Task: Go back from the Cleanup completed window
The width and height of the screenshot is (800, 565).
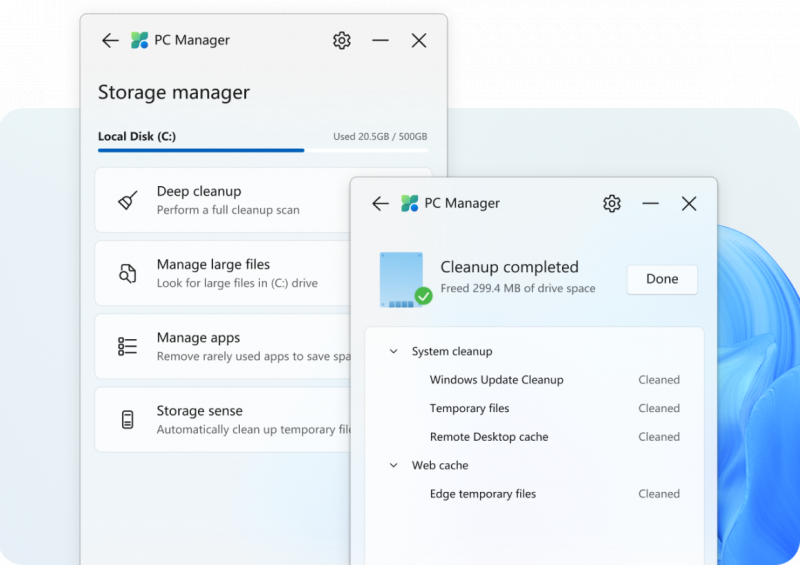Action: [x=380, y=204]
